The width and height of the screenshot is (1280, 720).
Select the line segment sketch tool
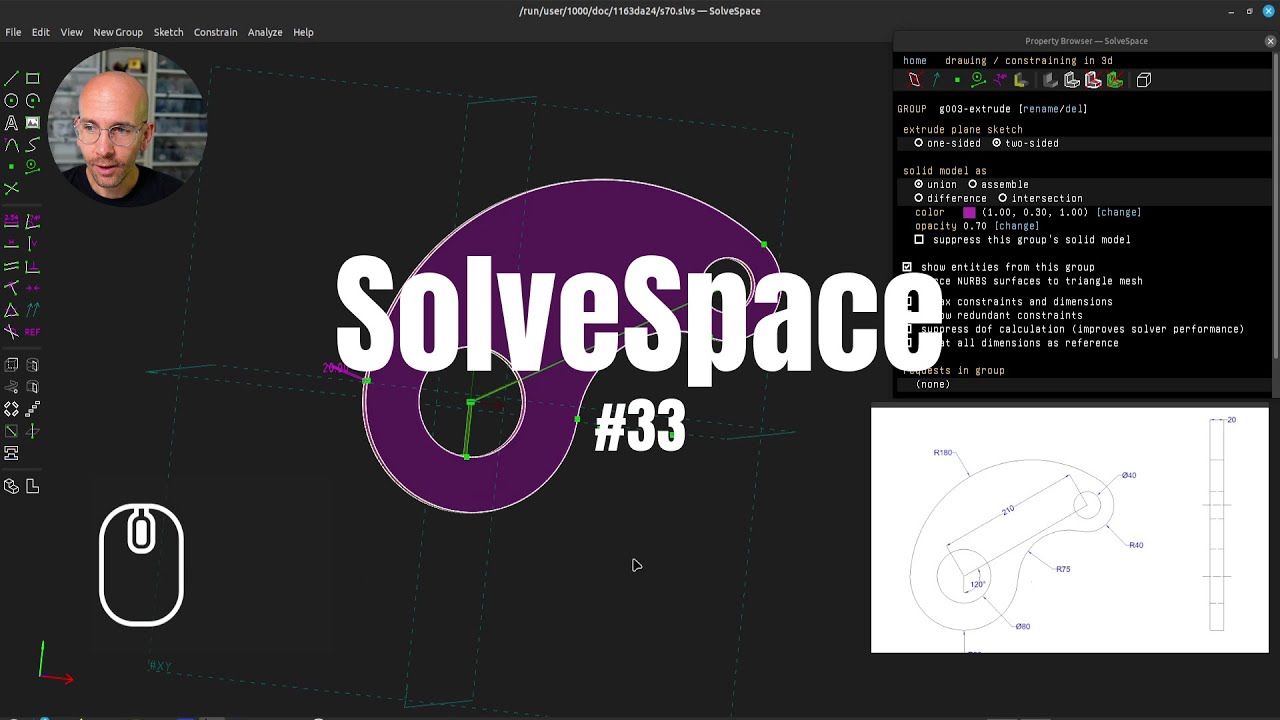point(11,79)
